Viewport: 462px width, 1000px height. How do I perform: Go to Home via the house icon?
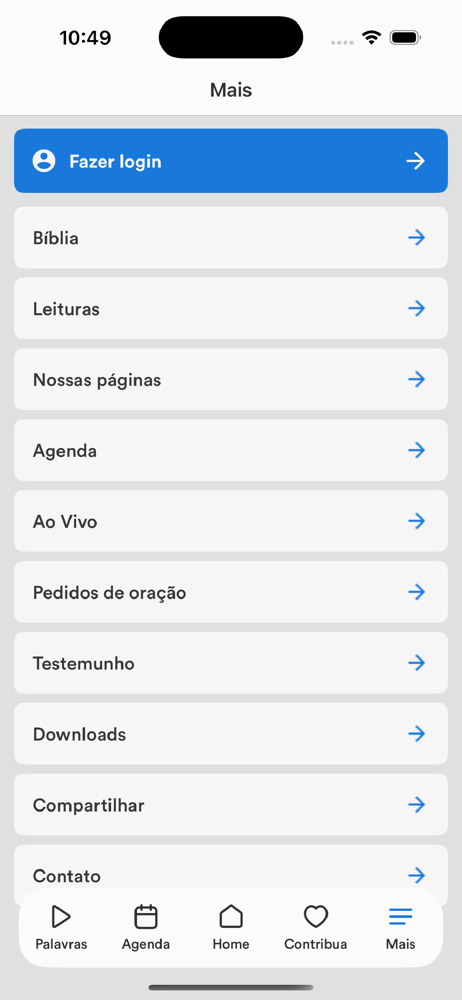click(x=231, y=917)
